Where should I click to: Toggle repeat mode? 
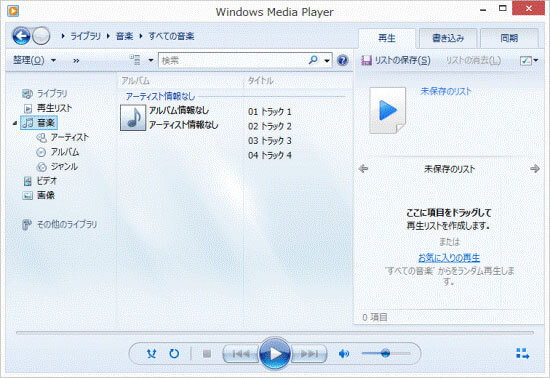174,353
